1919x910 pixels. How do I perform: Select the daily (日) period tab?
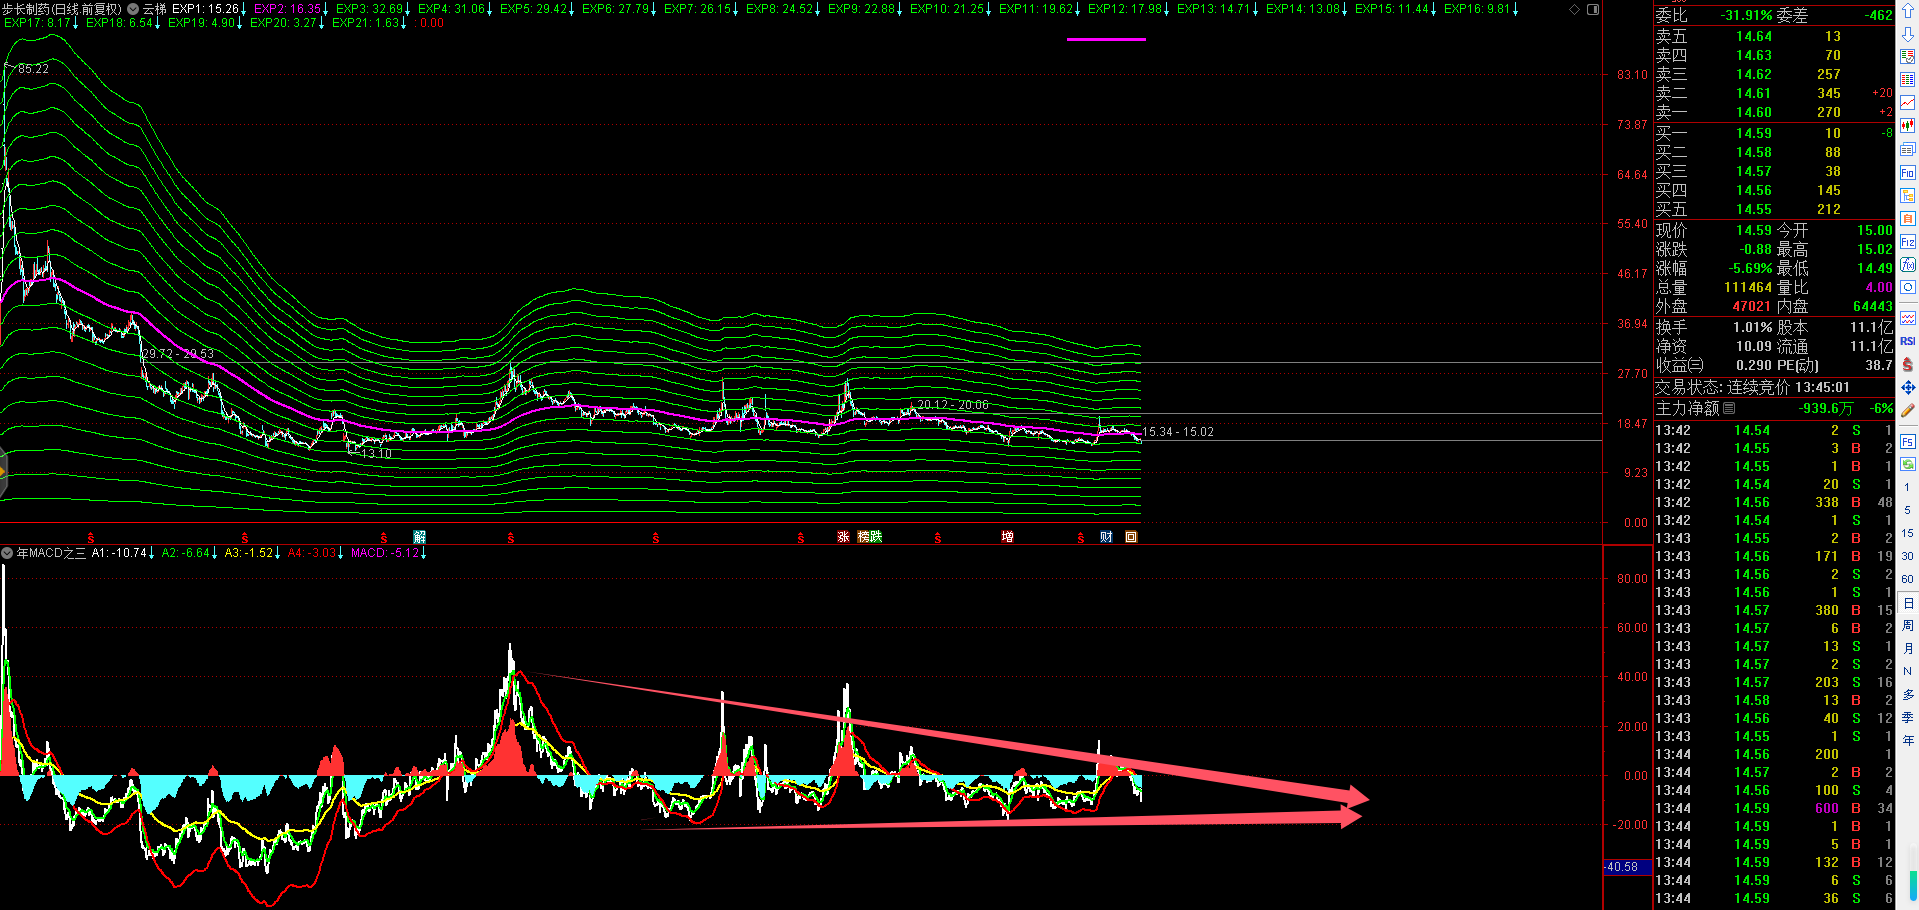click(1907, 603)
